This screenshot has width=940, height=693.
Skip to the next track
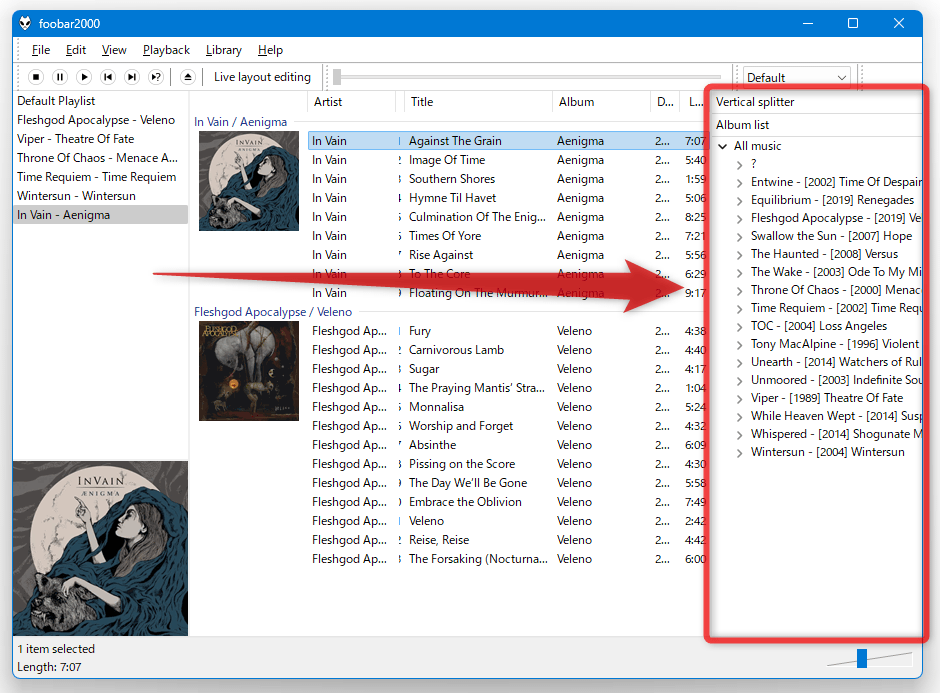click(x=132, y=77)
